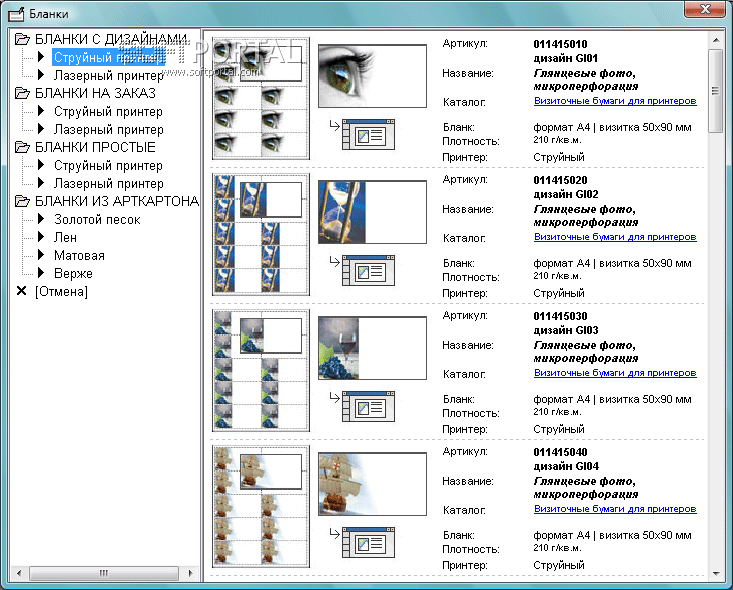Expand the Матовая arrow
Viewport: 733px width, 590px height.
point(41,255)
